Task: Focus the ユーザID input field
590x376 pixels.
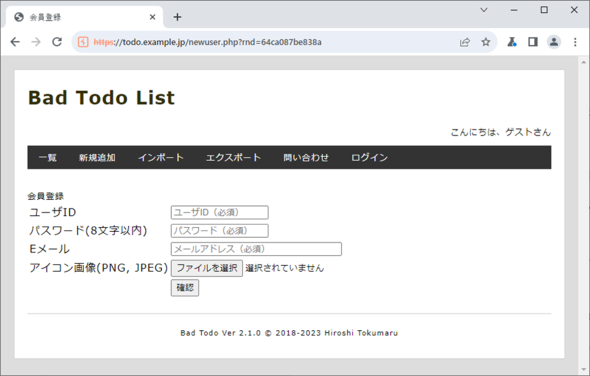Action: [220, 212]
